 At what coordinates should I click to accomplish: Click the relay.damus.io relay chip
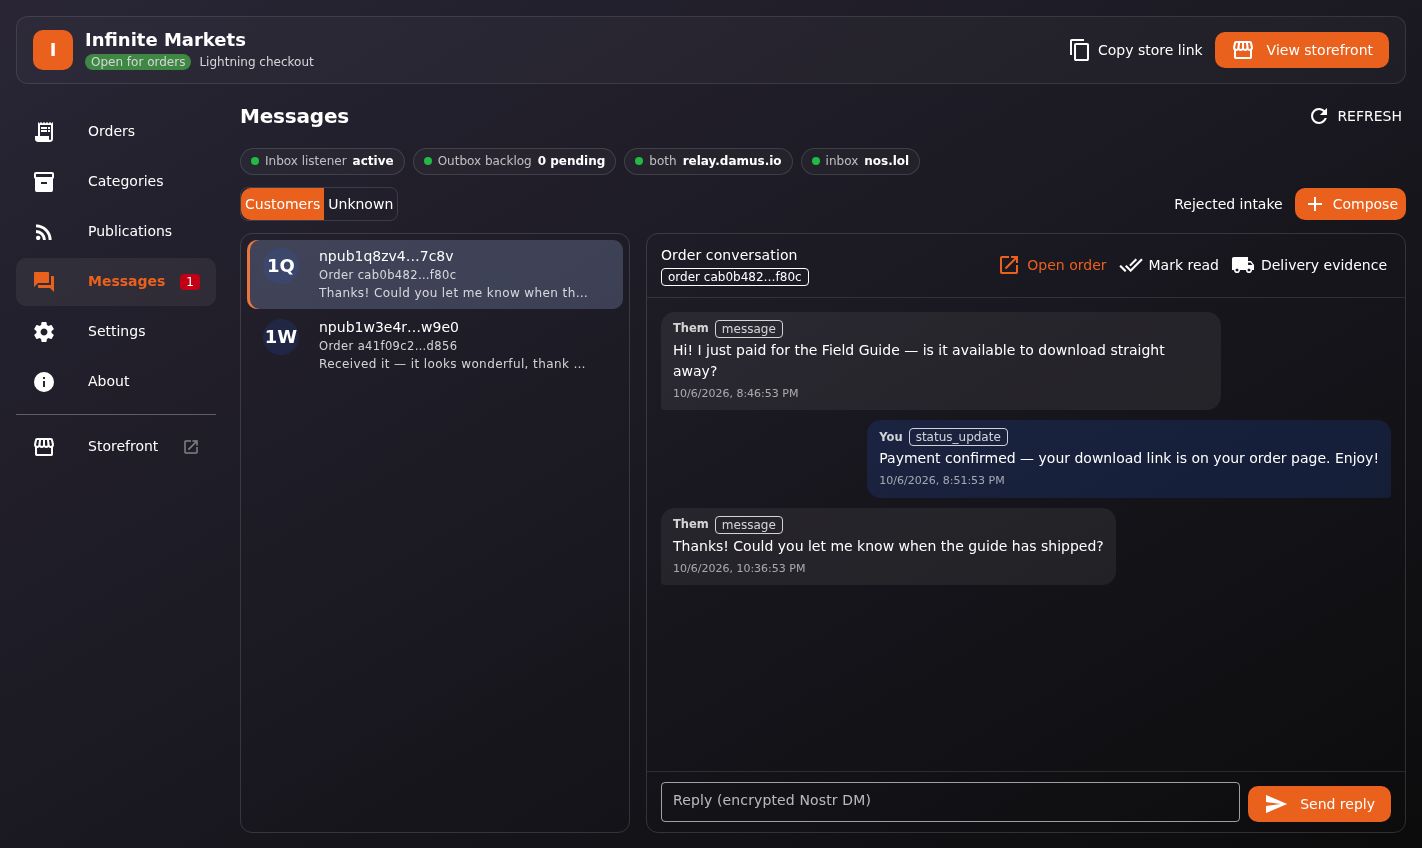coord(708,161)
